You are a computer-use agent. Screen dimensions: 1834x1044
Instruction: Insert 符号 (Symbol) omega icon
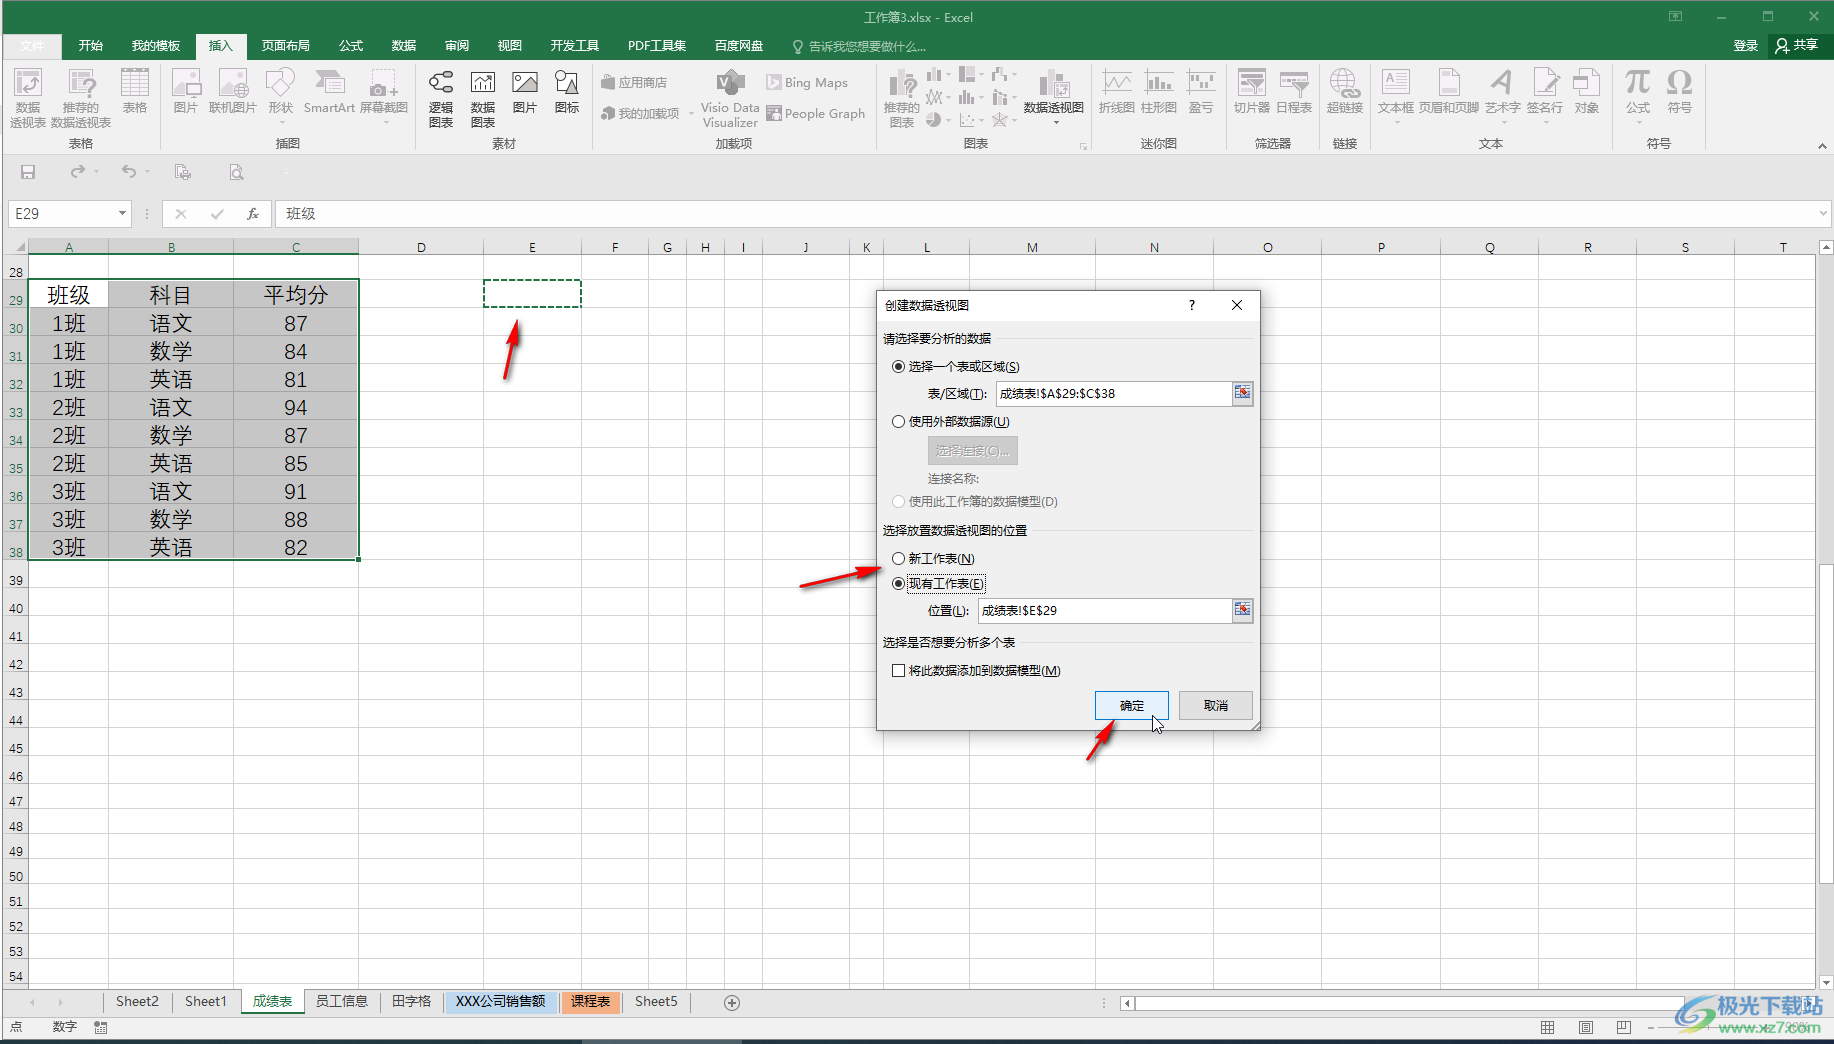click(1680, 90)
